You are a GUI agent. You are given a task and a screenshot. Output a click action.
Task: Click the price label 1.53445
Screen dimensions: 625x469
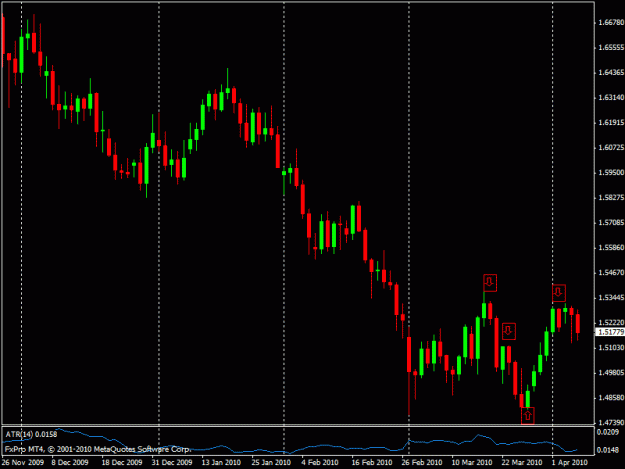point(611,298)
